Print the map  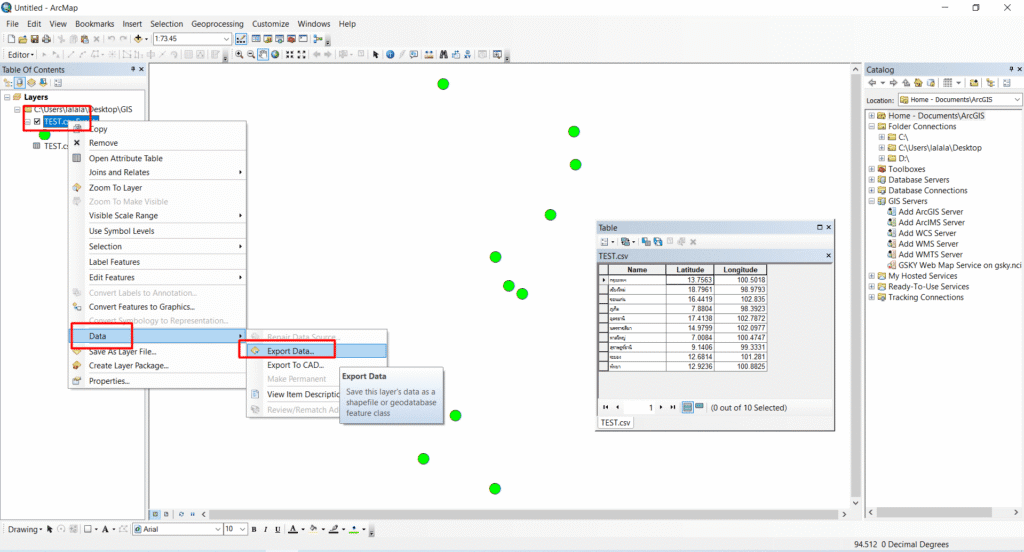coord(46,39)
